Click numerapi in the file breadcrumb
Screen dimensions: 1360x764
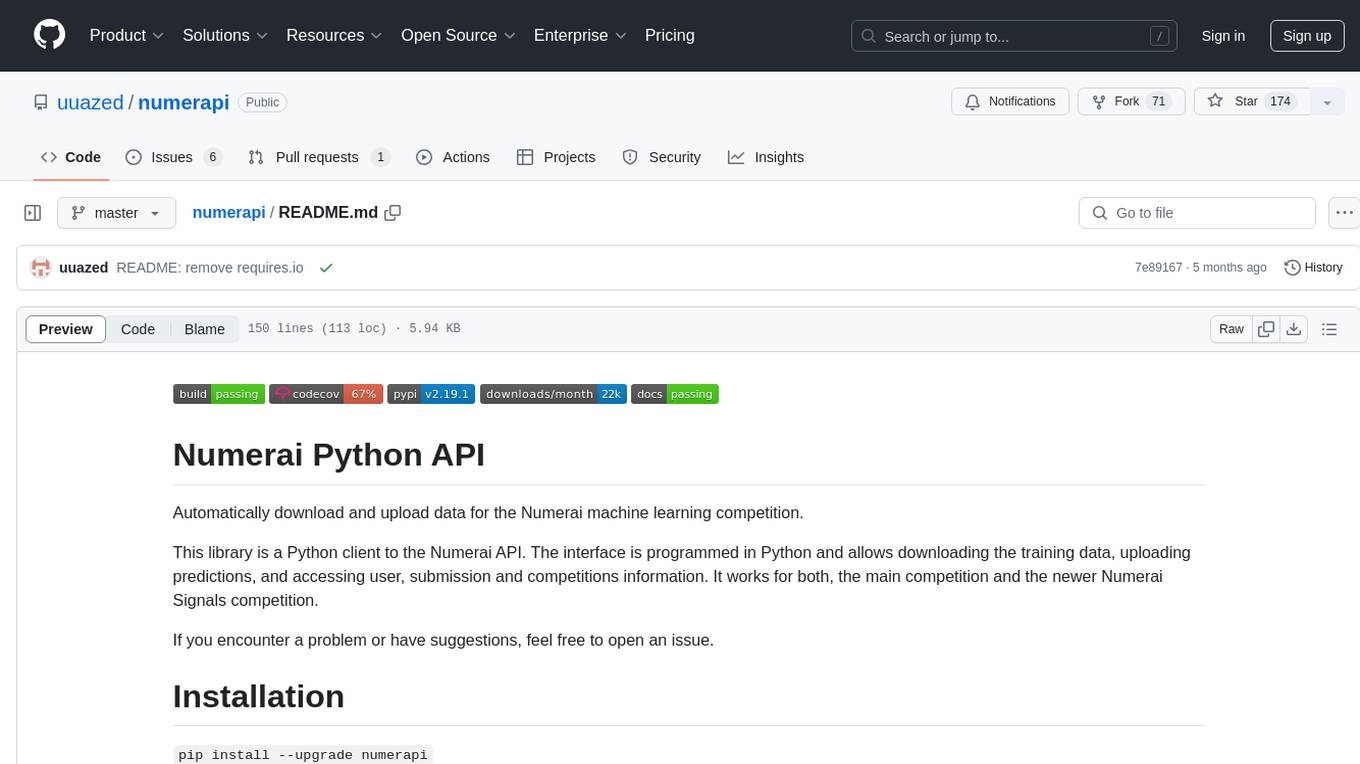pos(229,213)
